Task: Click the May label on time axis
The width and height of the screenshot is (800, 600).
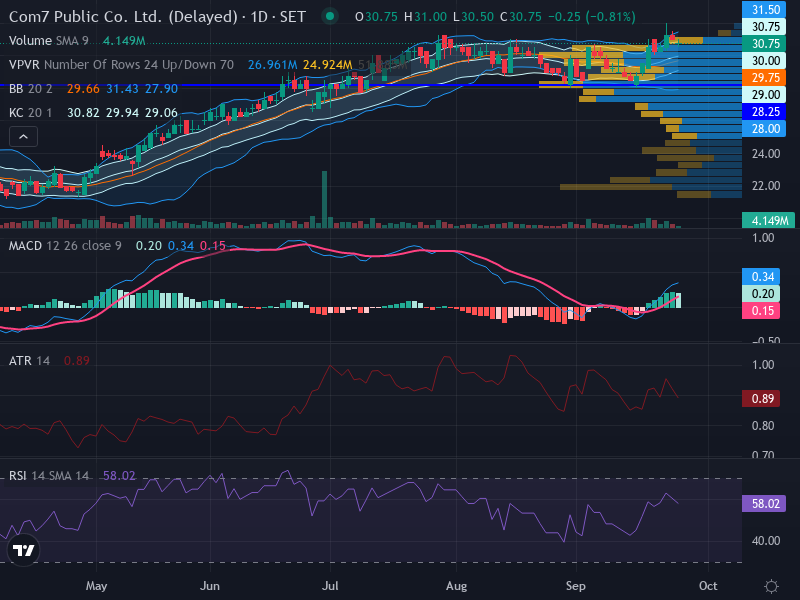Action: 96,586
